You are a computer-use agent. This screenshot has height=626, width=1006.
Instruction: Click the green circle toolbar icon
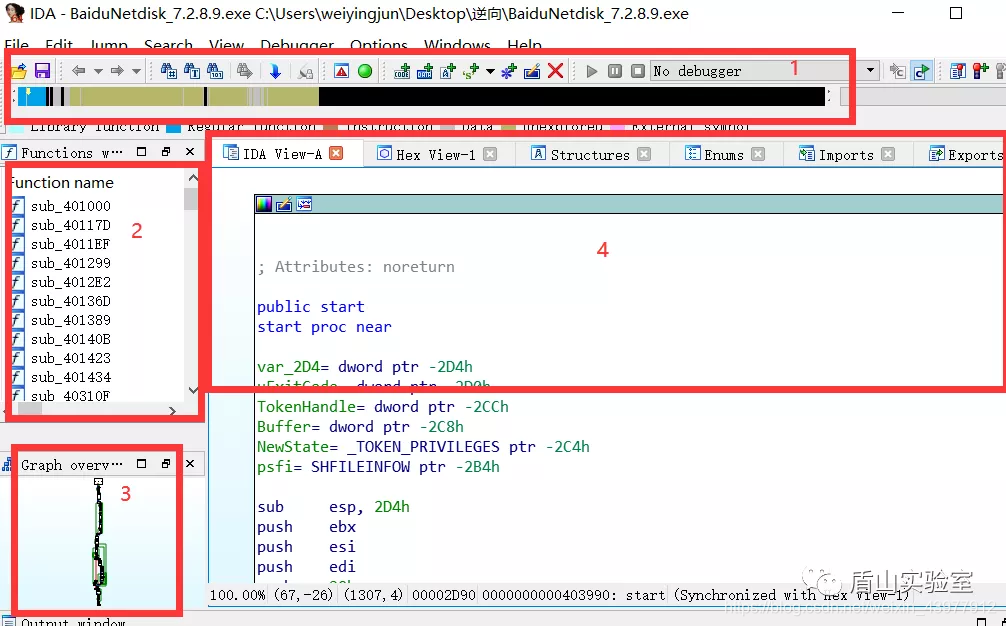click(365, 71)
